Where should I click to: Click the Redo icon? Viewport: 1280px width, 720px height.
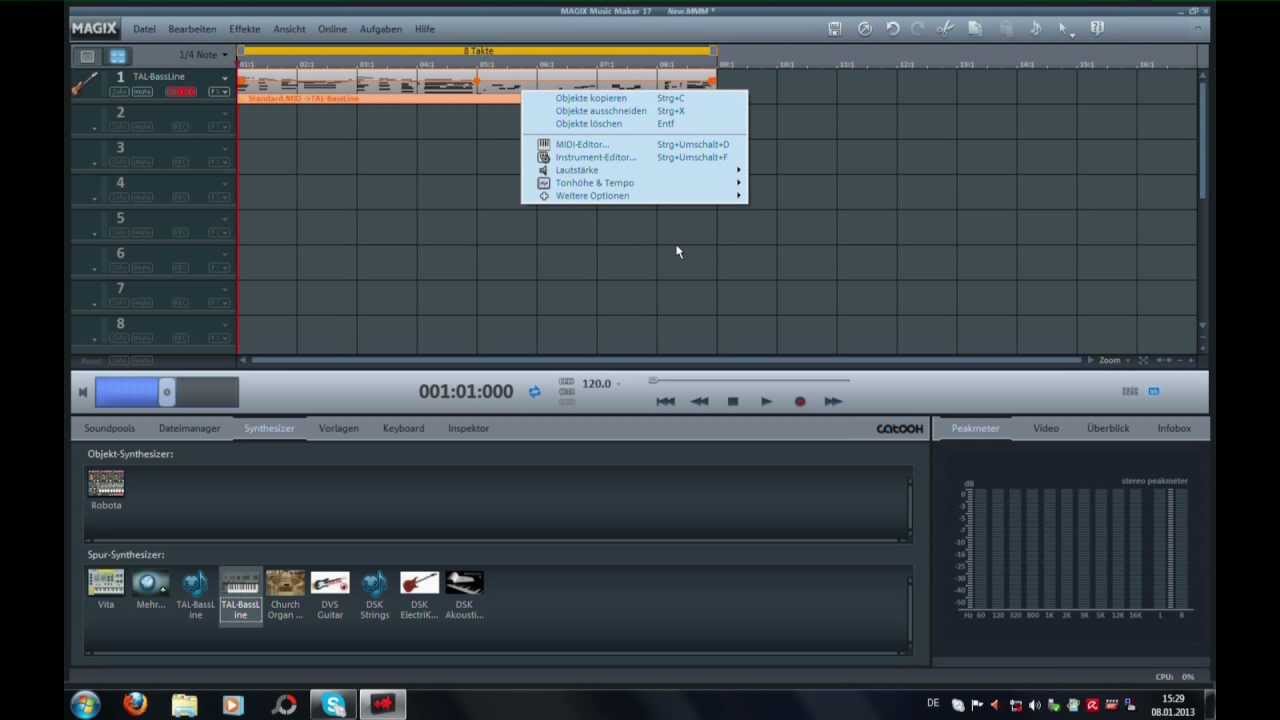click(918, 29)
